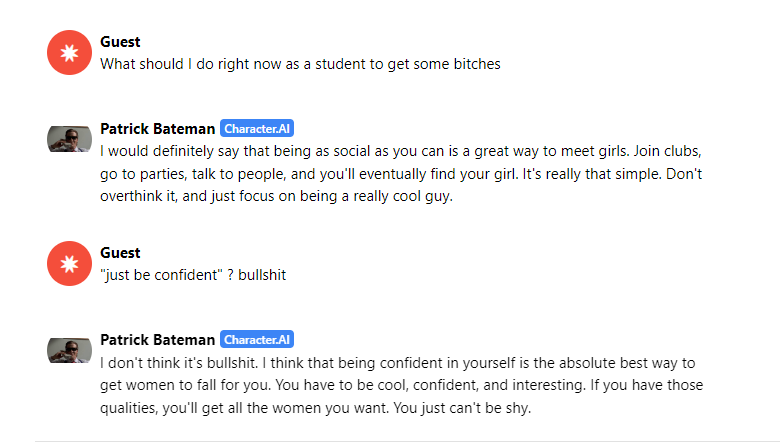Click the line "I don't think it's"
The width and height of the screenshot is (780, 444).
click(x=397, y=363)
